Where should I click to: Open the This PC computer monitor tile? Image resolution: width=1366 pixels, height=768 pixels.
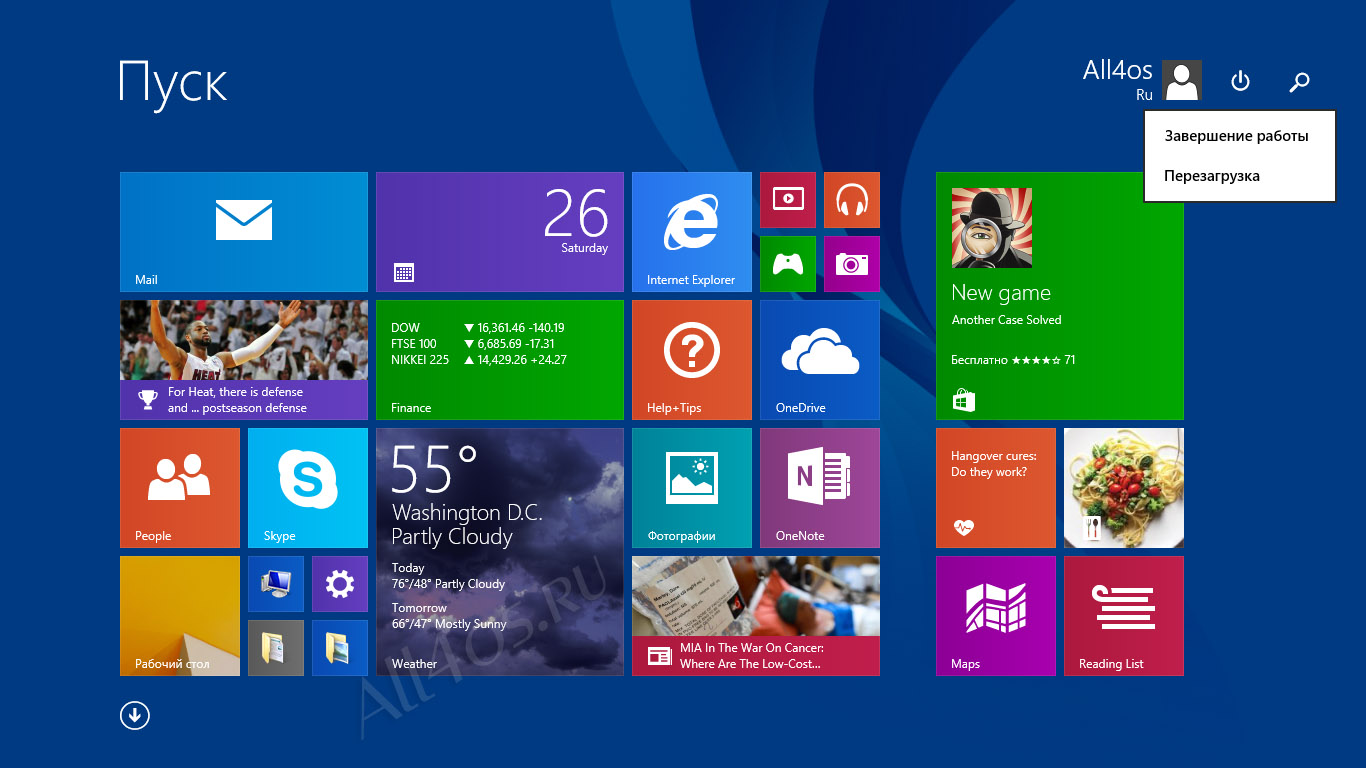point(276,584)
